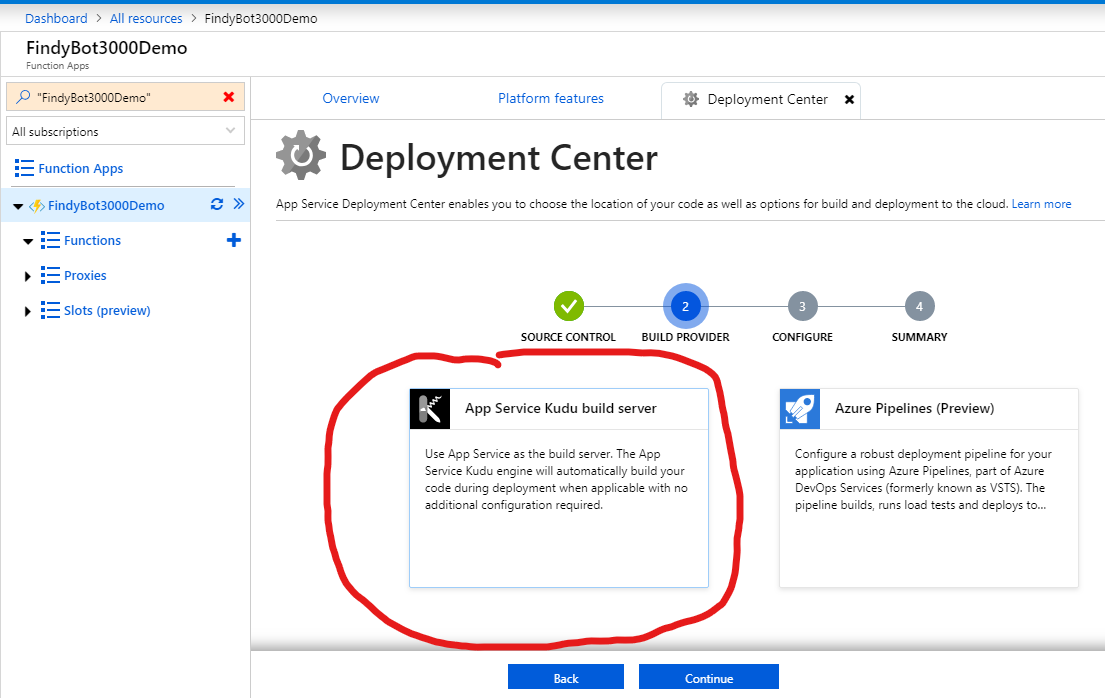Switch to the Platform features tab
The height and width of the screenshot is (698, 1105).
[x=550, y=98]
